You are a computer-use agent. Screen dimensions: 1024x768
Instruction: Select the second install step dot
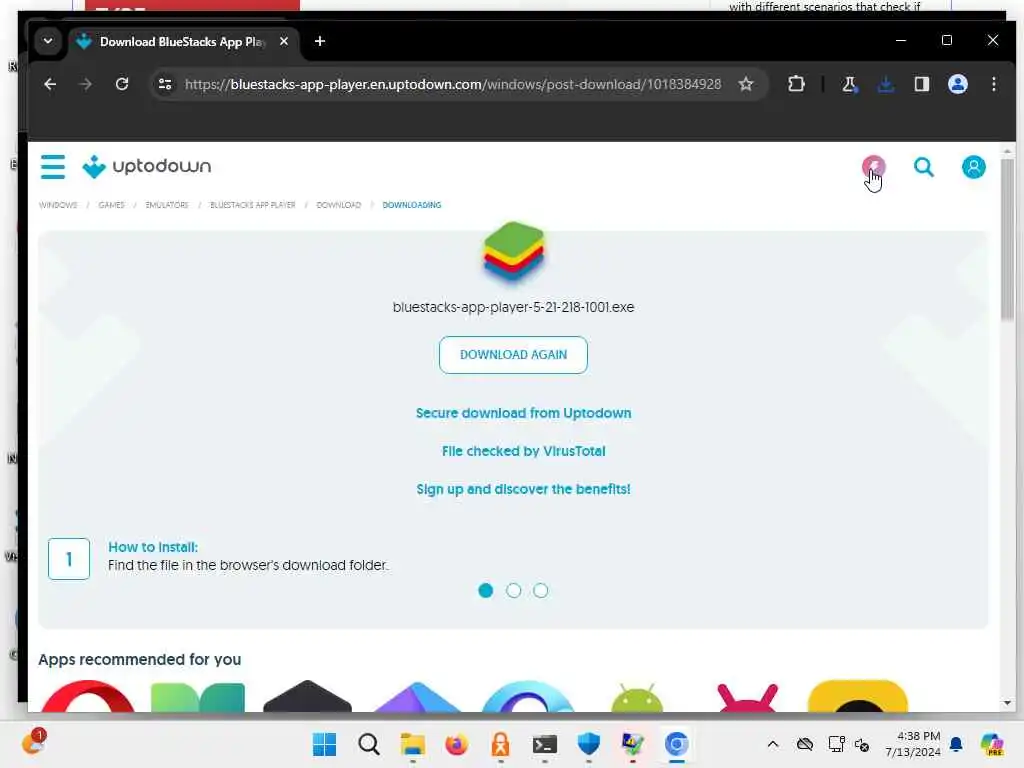[513, 590]
